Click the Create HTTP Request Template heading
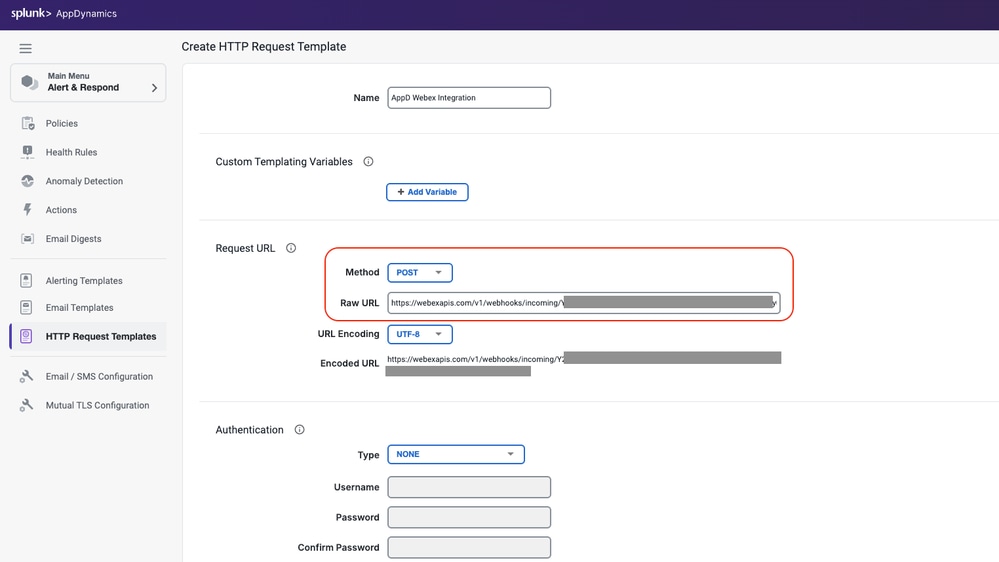 (x=264, y=47)
